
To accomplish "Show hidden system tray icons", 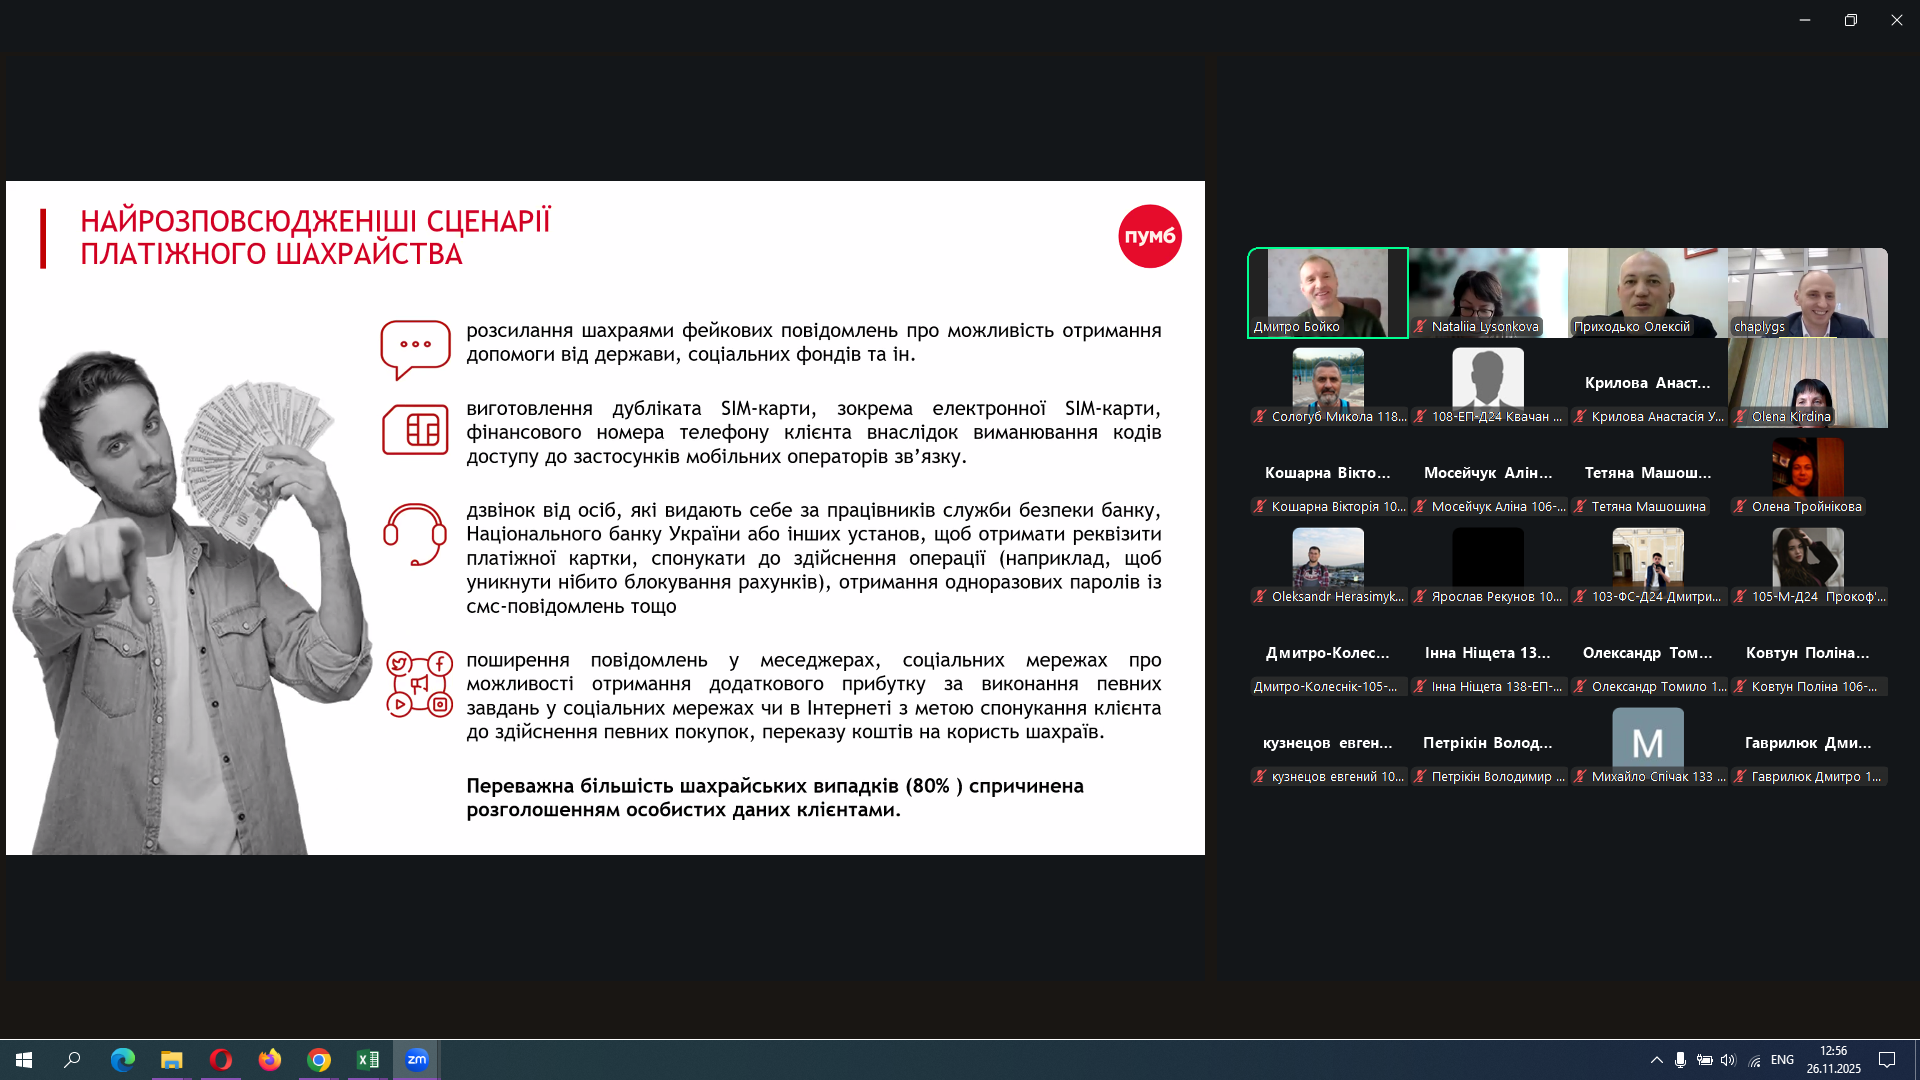I will (x=1657, y=1060).
